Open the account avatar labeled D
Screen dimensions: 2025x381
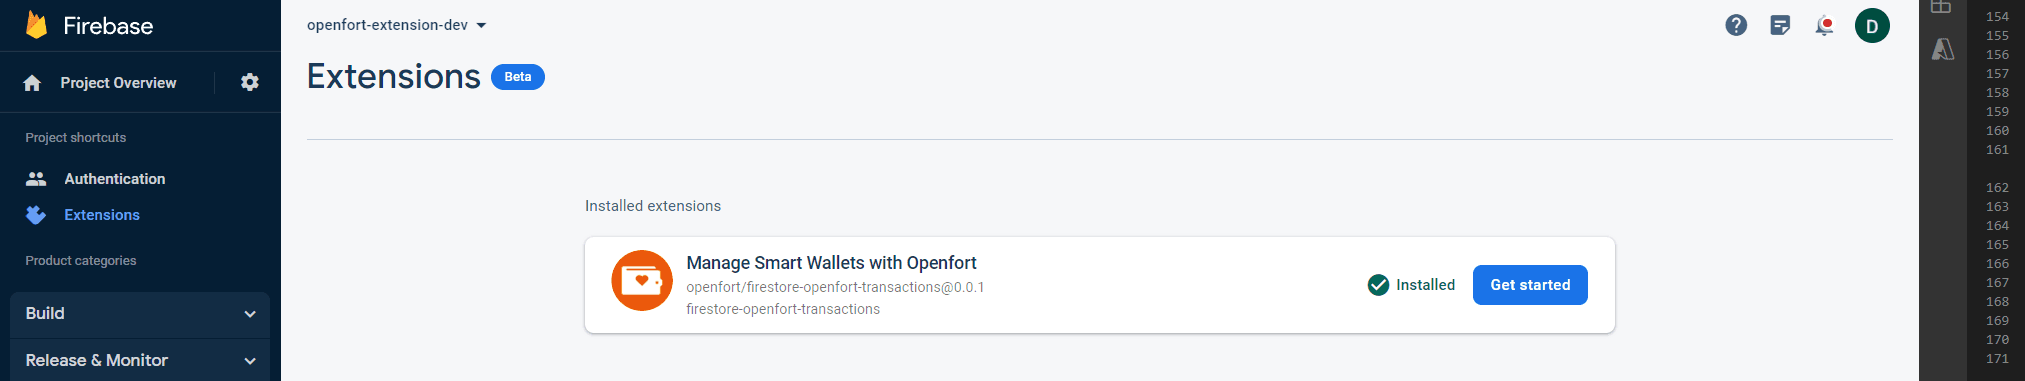coord(1872,25)
